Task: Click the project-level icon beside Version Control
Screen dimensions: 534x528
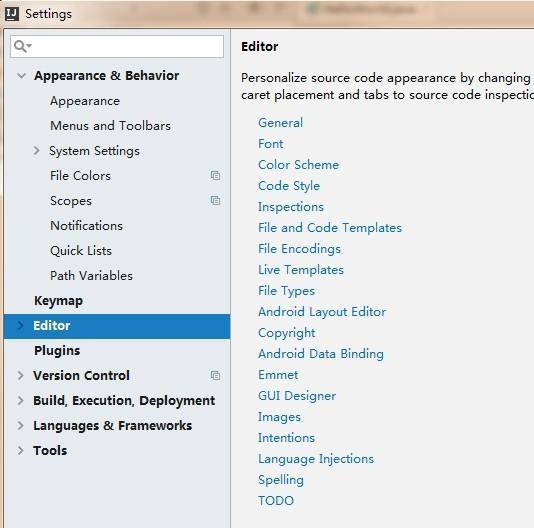Action: (x=215, y=375)
